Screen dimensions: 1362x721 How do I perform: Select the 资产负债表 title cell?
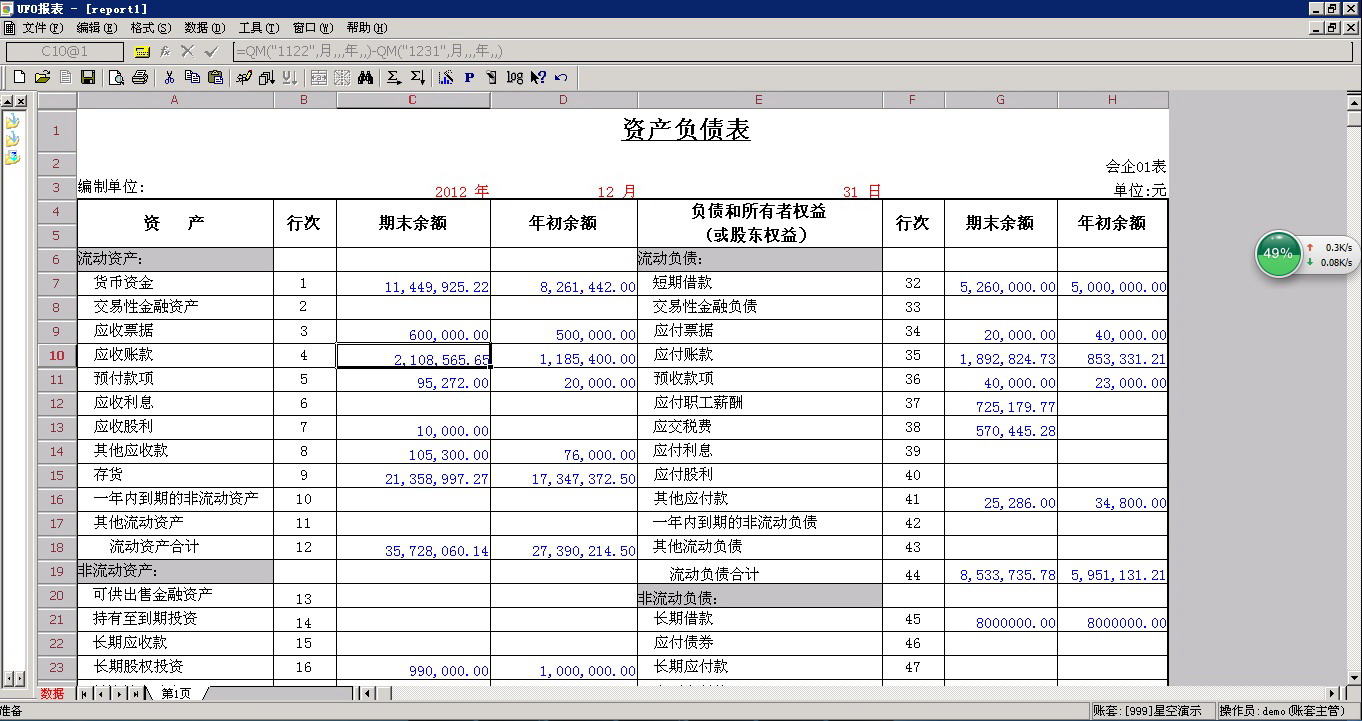point(685,130)
